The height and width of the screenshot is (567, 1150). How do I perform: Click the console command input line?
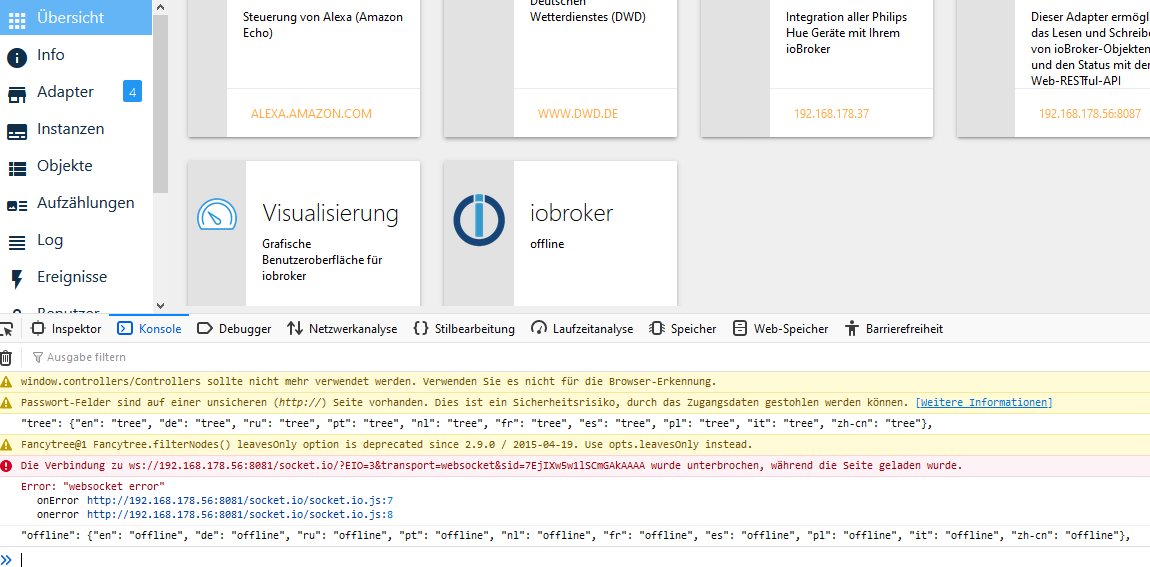pyautogui.click(x=583, y=559)
